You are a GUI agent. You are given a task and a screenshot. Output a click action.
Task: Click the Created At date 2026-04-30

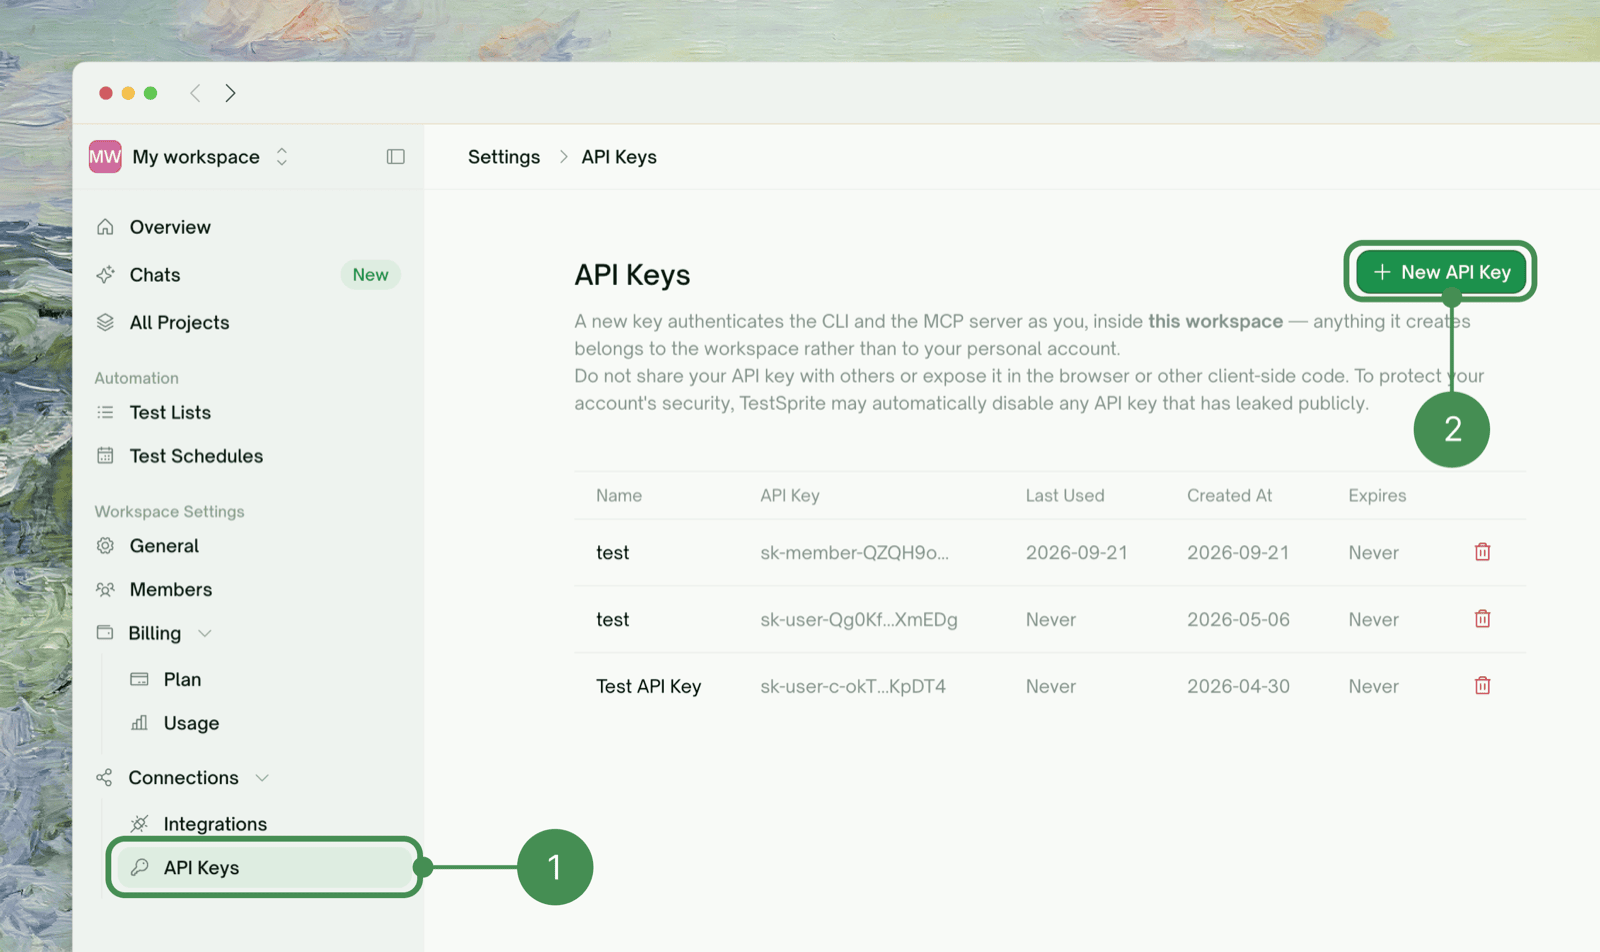[1238, 686]
